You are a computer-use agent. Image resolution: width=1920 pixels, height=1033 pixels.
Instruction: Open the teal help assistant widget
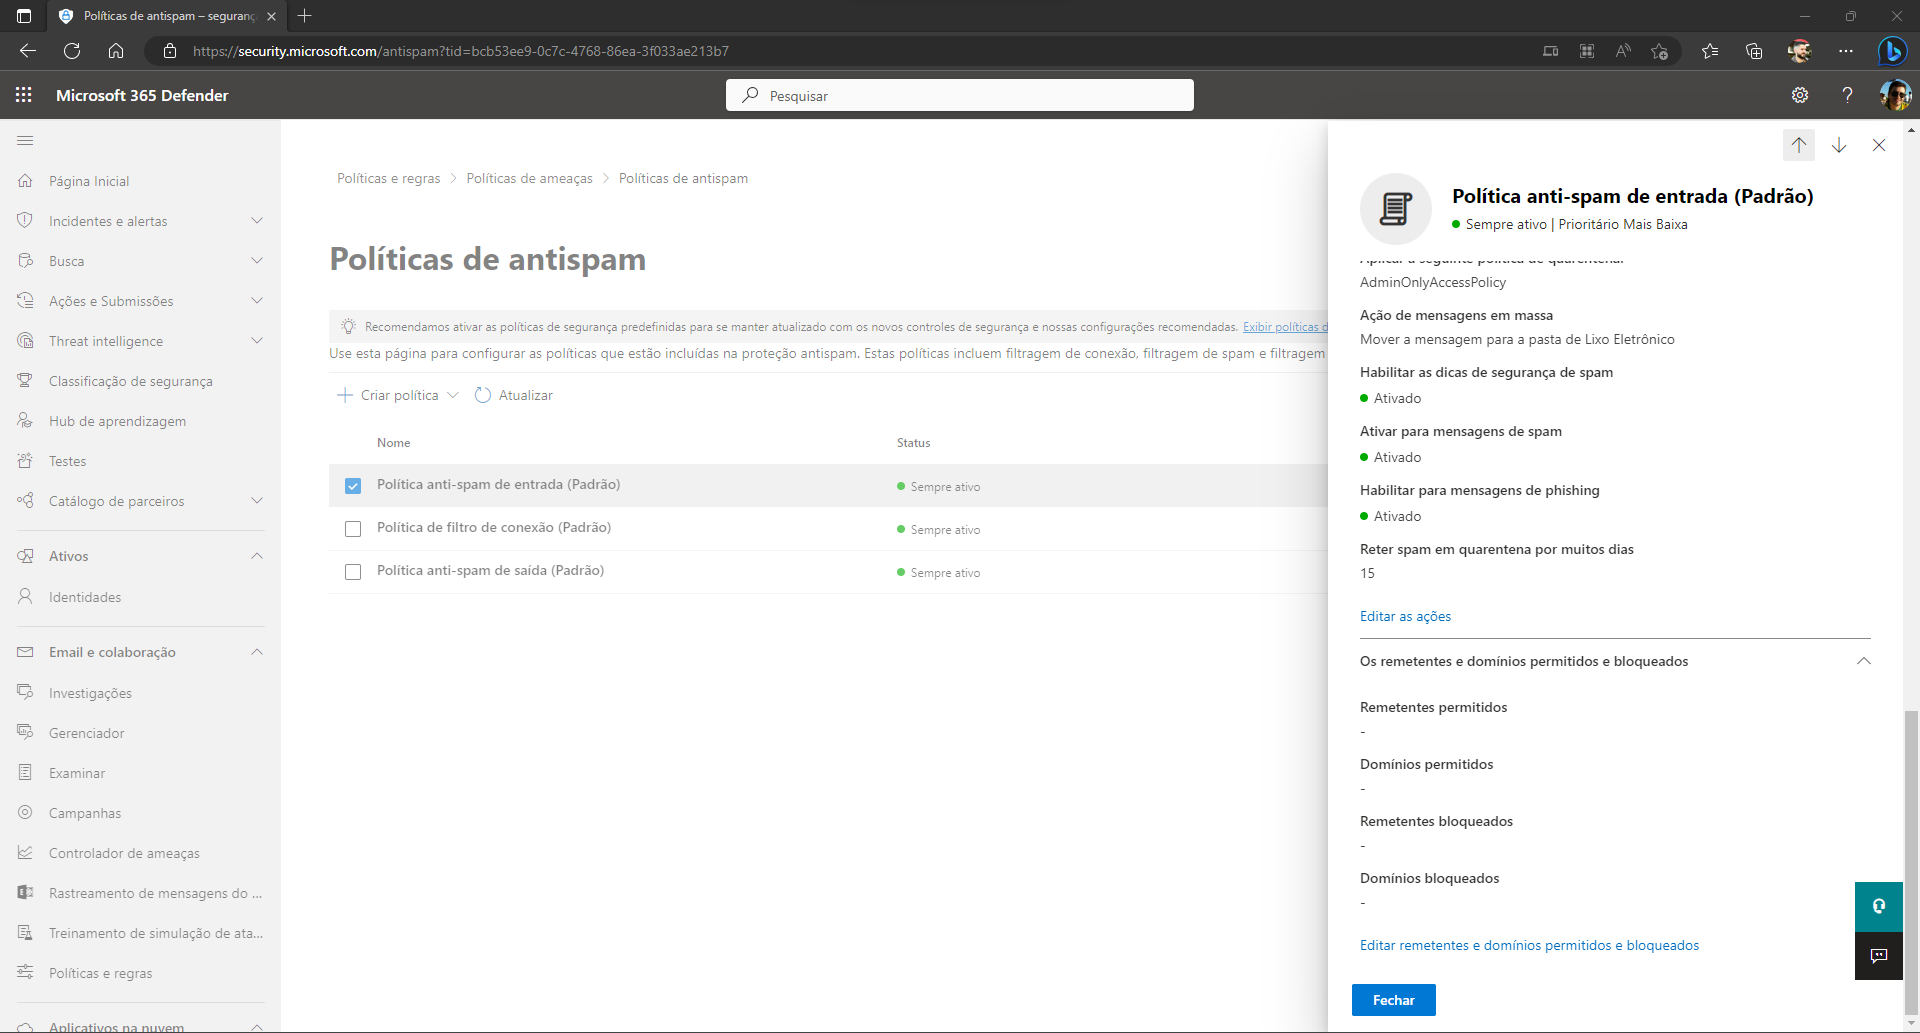click(x=1879, y=906)
